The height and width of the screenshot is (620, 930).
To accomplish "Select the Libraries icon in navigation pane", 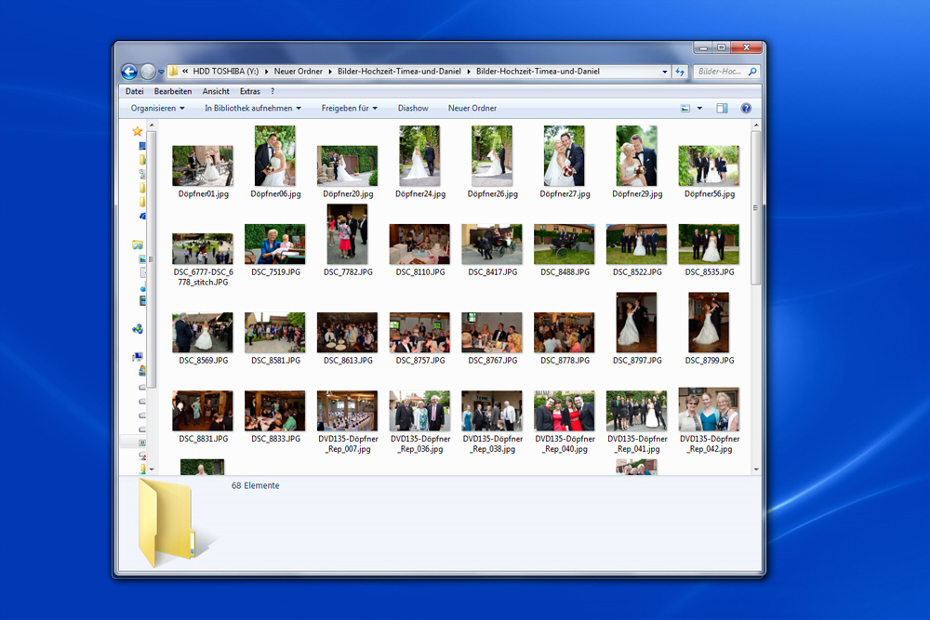I will (x=138, y=244).
